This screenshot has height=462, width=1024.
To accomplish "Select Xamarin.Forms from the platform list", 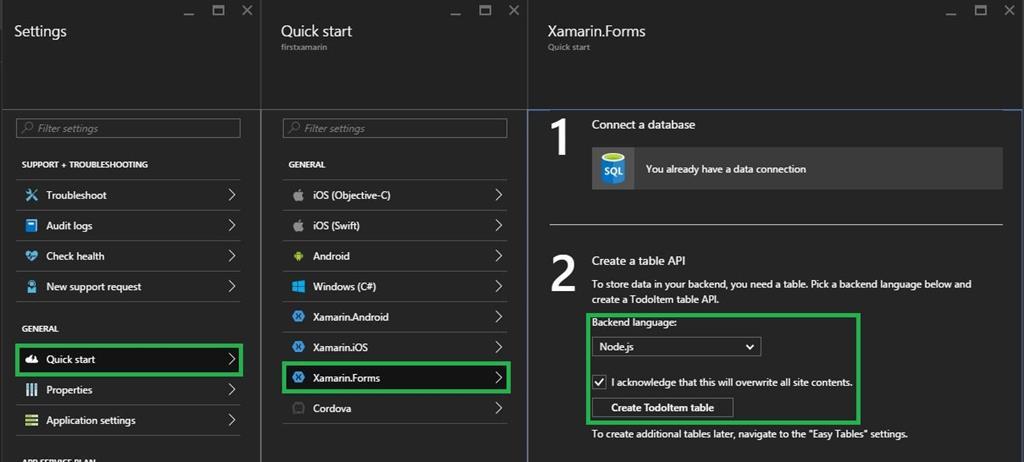I will (x=397, y=378).
